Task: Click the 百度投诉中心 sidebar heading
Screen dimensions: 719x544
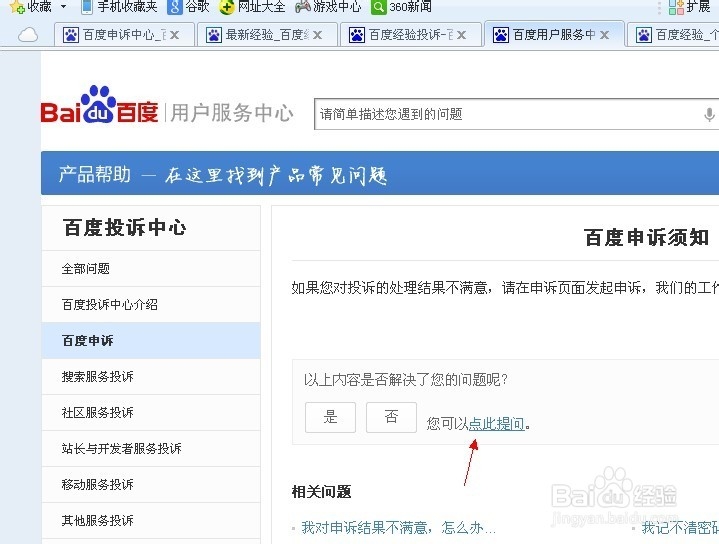Action: (x=125, y=228)
